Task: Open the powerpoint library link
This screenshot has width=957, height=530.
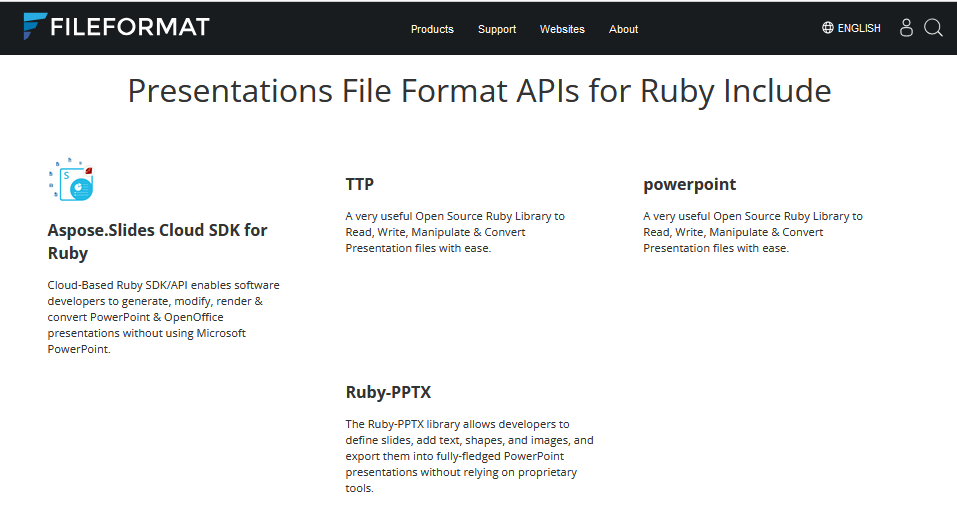Action: [x=690, y=184]
